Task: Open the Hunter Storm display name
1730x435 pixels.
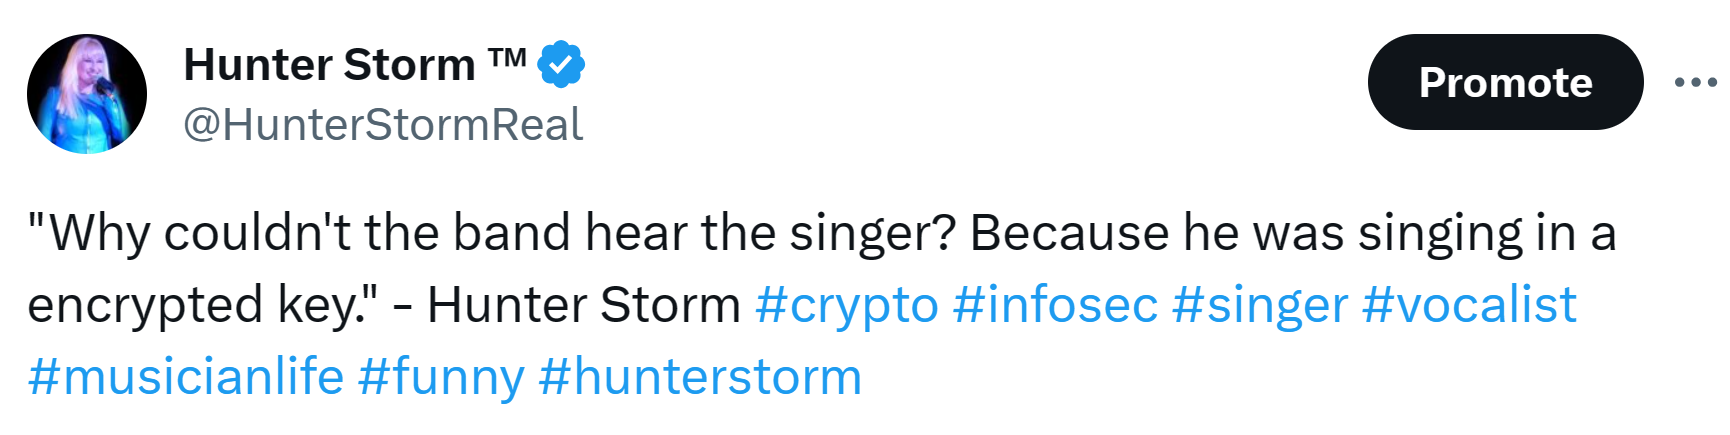Action: tap(329, 65)
